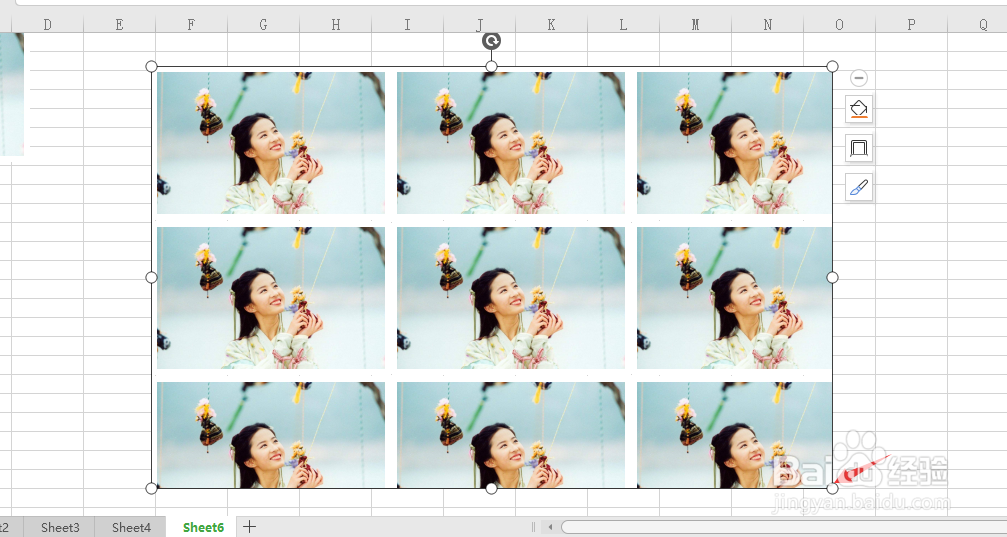Image resolution: width=1007 pixels, height=537 pixels.
Task: Select column L header
Action: tap(623, 24)
